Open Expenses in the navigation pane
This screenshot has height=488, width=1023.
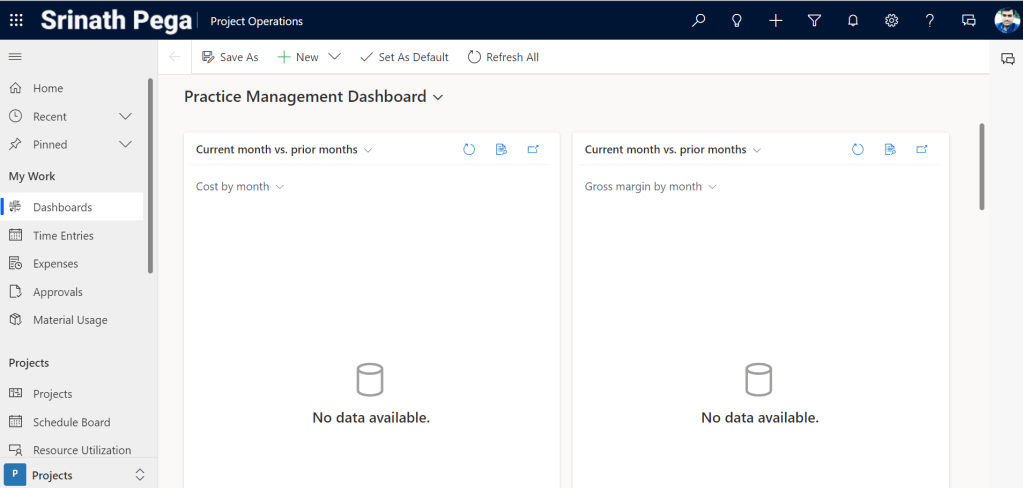(x=55, y=264)
